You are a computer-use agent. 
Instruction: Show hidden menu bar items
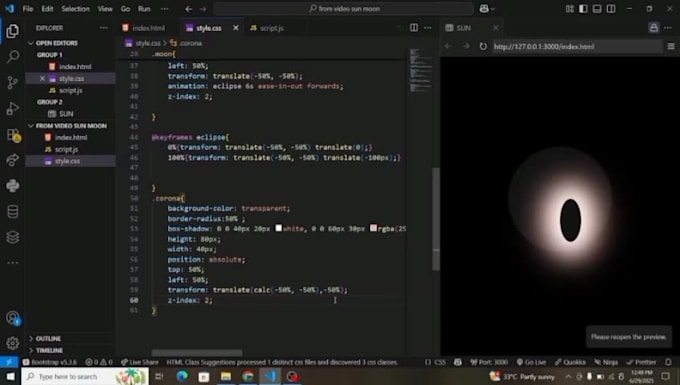(x=164, y=9)
